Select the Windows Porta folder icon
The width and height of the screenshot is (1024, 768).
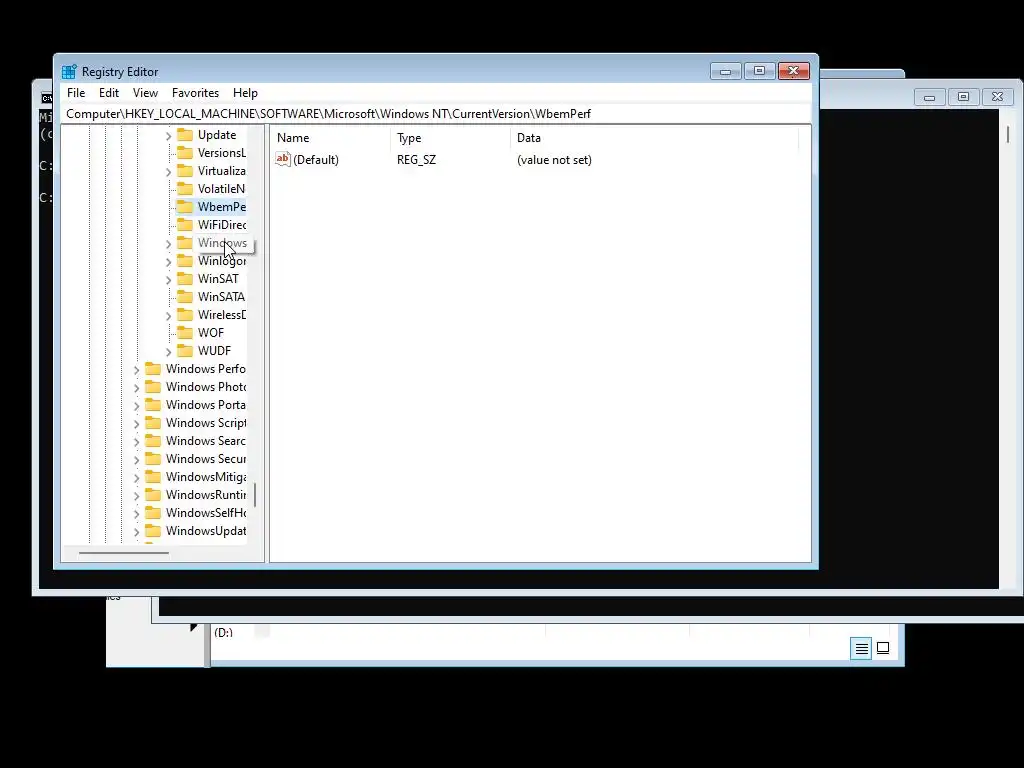pos(153,405)
